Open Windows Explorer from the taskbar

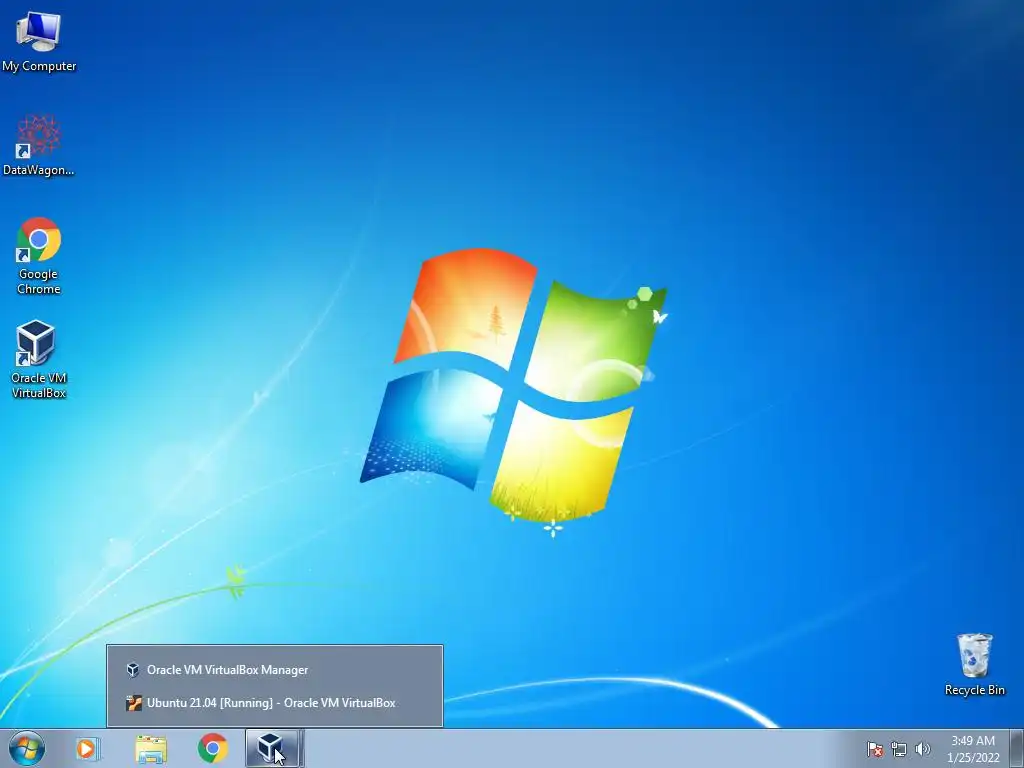151,748
